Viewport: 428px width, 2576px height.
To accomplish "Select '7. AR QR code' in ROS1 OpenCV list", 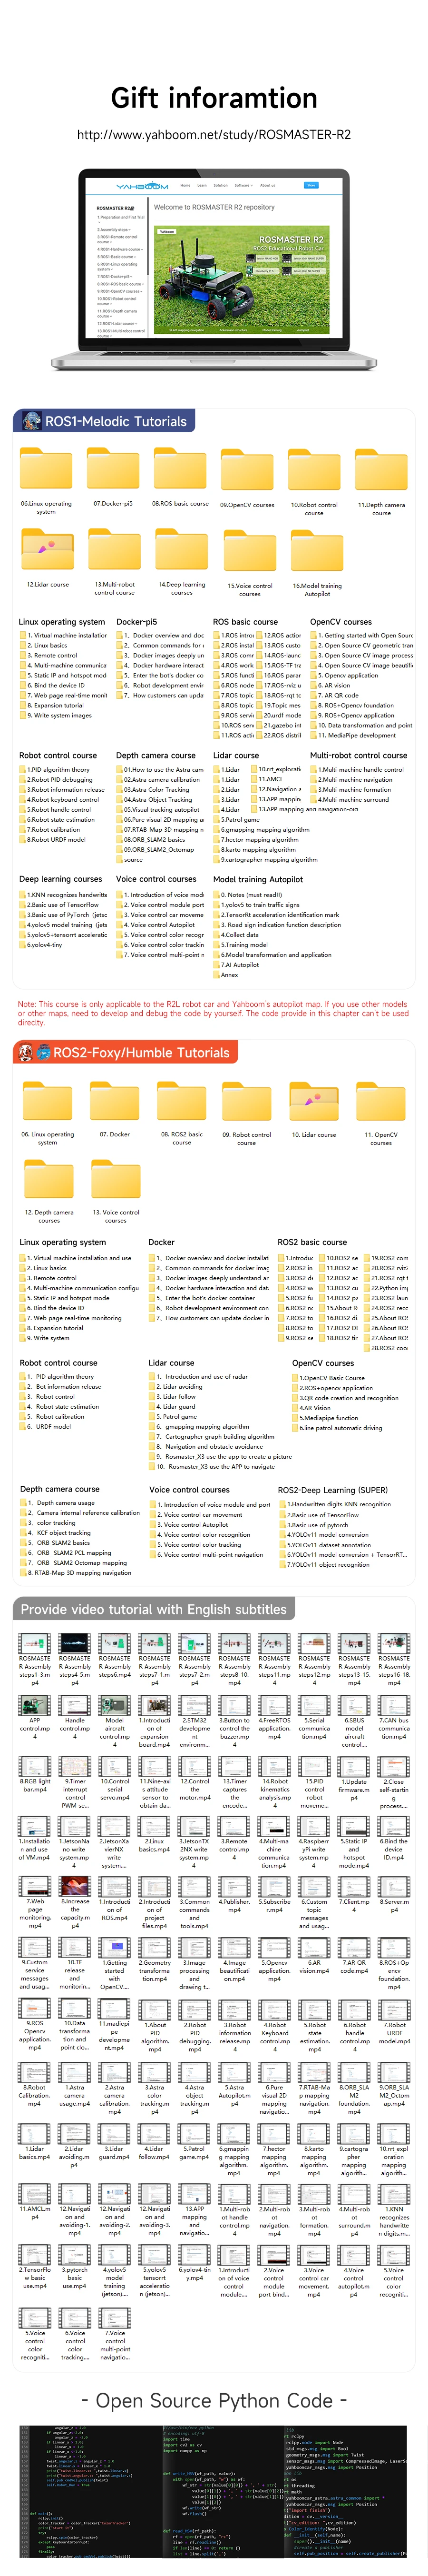I will click(x=337, y=695).
